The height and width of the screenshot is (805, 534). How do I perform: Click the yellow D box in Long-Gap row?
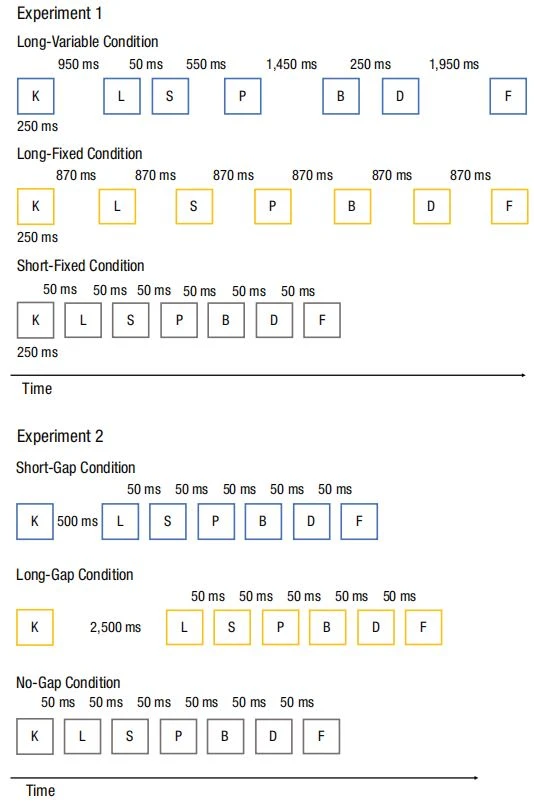coord(376,627)
